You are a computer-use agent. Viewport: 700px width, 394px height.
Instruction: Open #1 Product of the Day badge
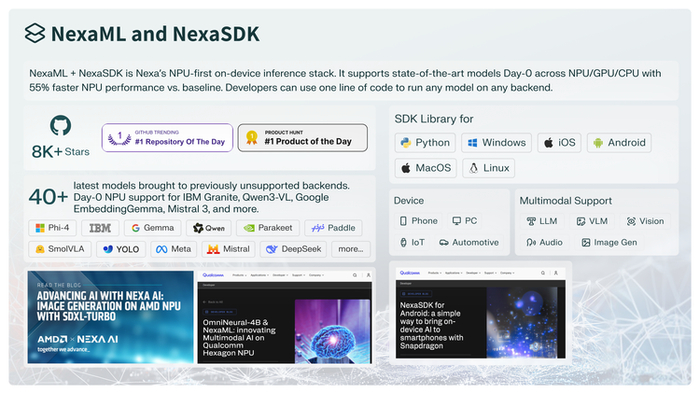(x=303, y=138)
